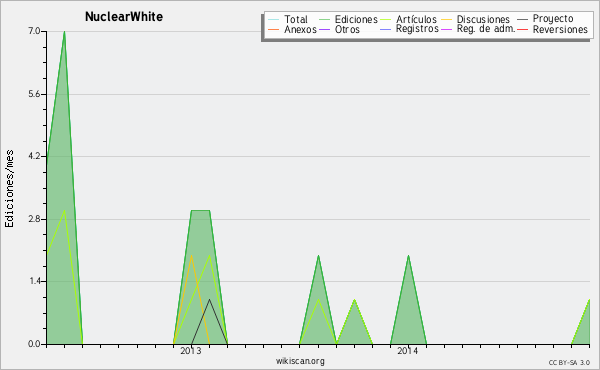600x370 pixels.
Task: Select the Anexos legend entry
Action: pos(292,29)
